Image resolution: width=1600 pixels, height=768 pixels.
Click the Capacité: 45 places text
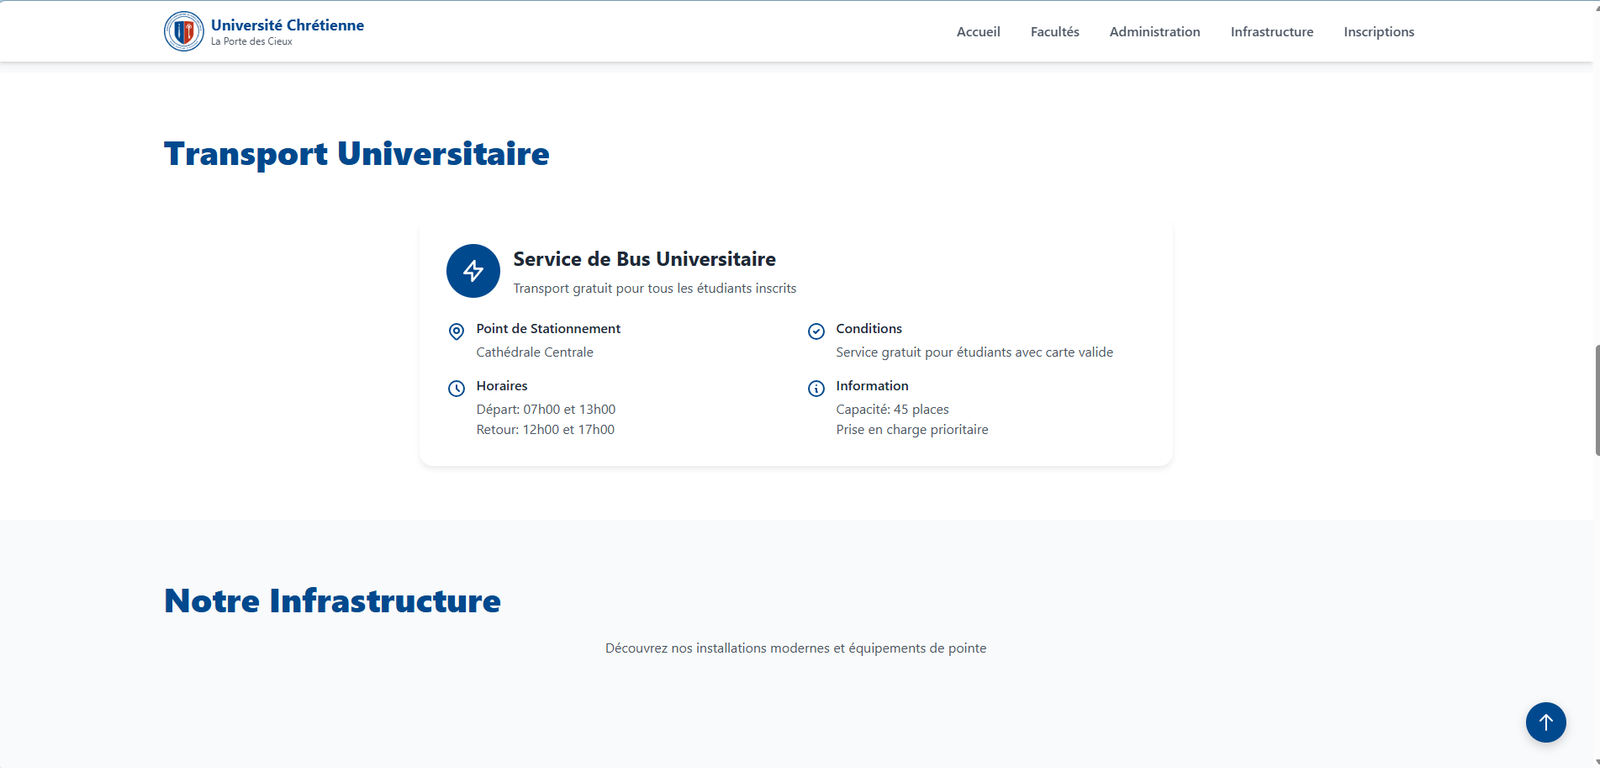click(892, 409)
